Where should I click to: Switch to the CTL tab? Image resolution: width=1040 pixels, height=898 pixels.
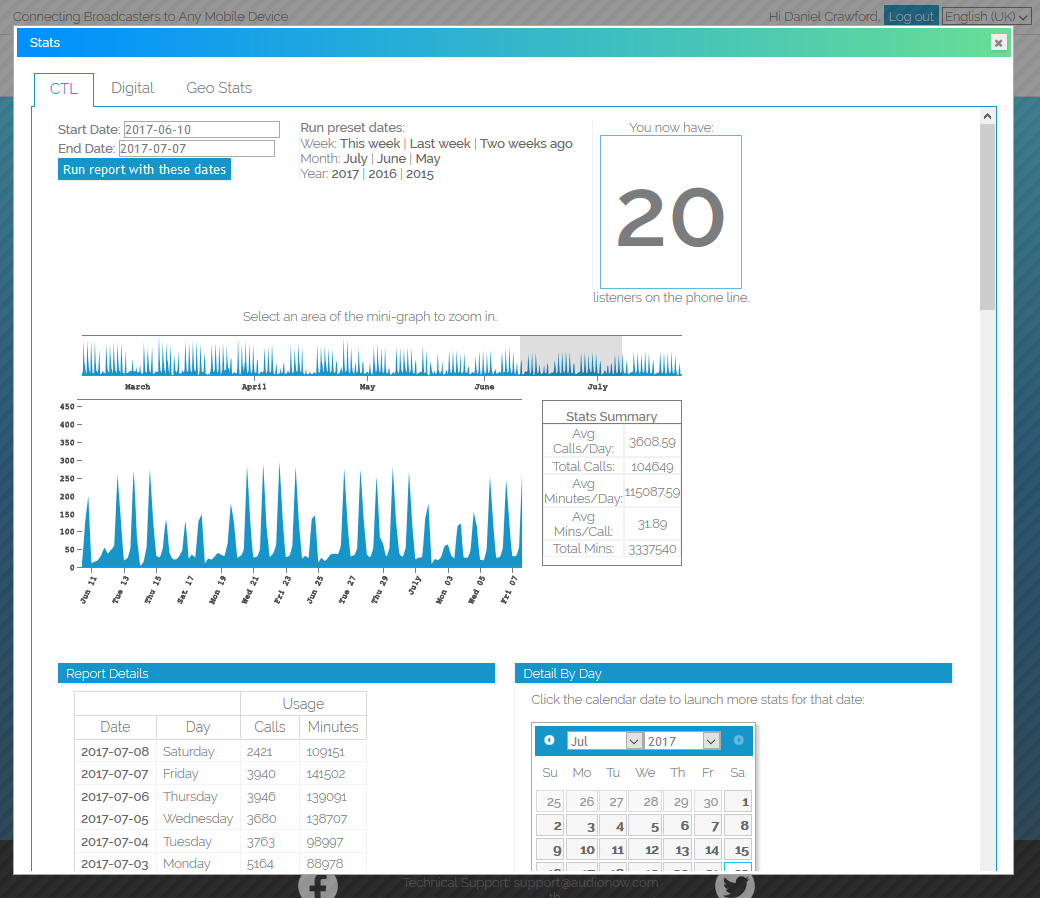(64, 89)
